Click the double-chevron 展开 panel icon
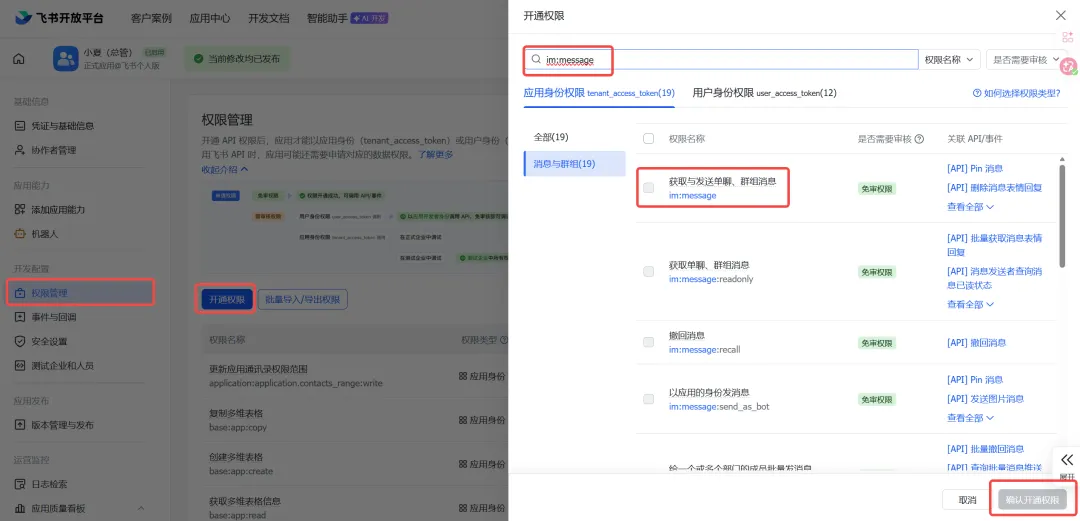Screen dimensions: 1080x521 tap(1067, 460)
